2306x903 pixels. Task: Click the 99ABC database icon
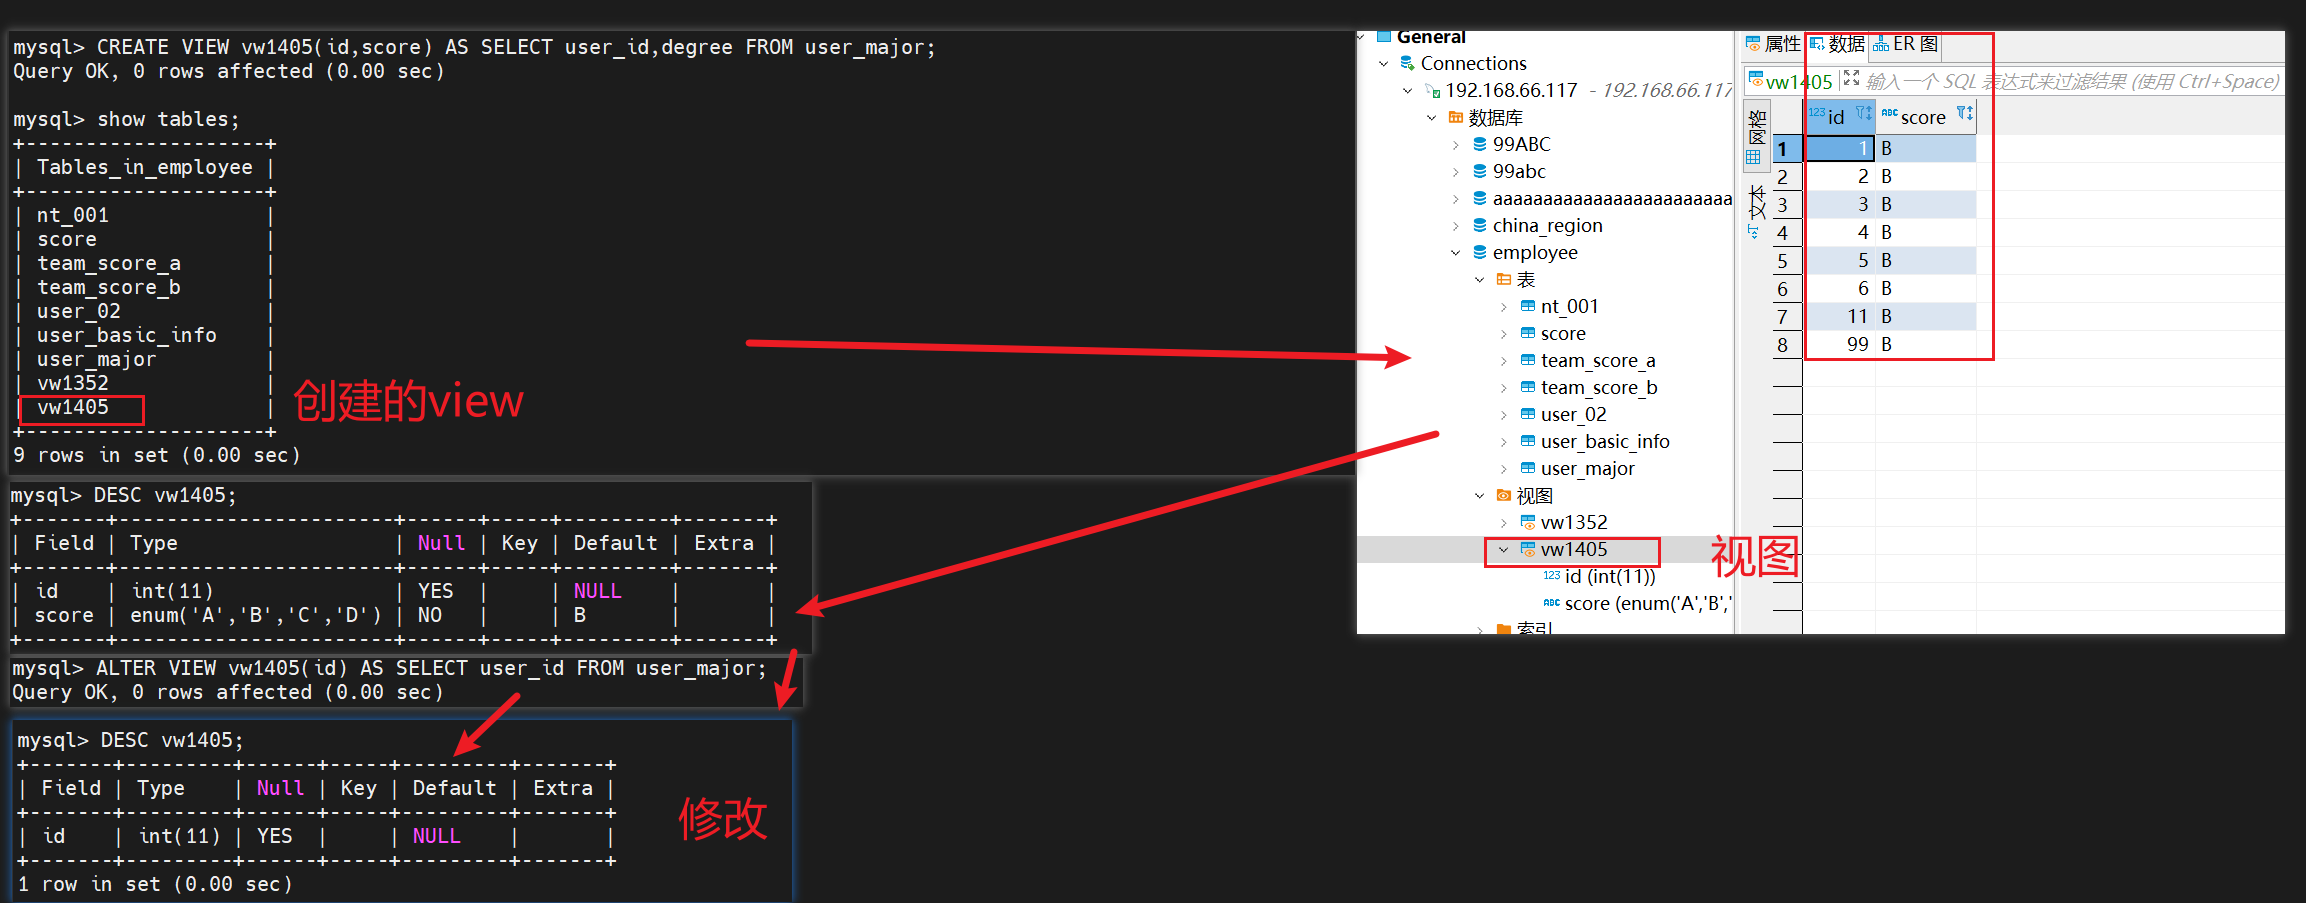pos(1480,145)
